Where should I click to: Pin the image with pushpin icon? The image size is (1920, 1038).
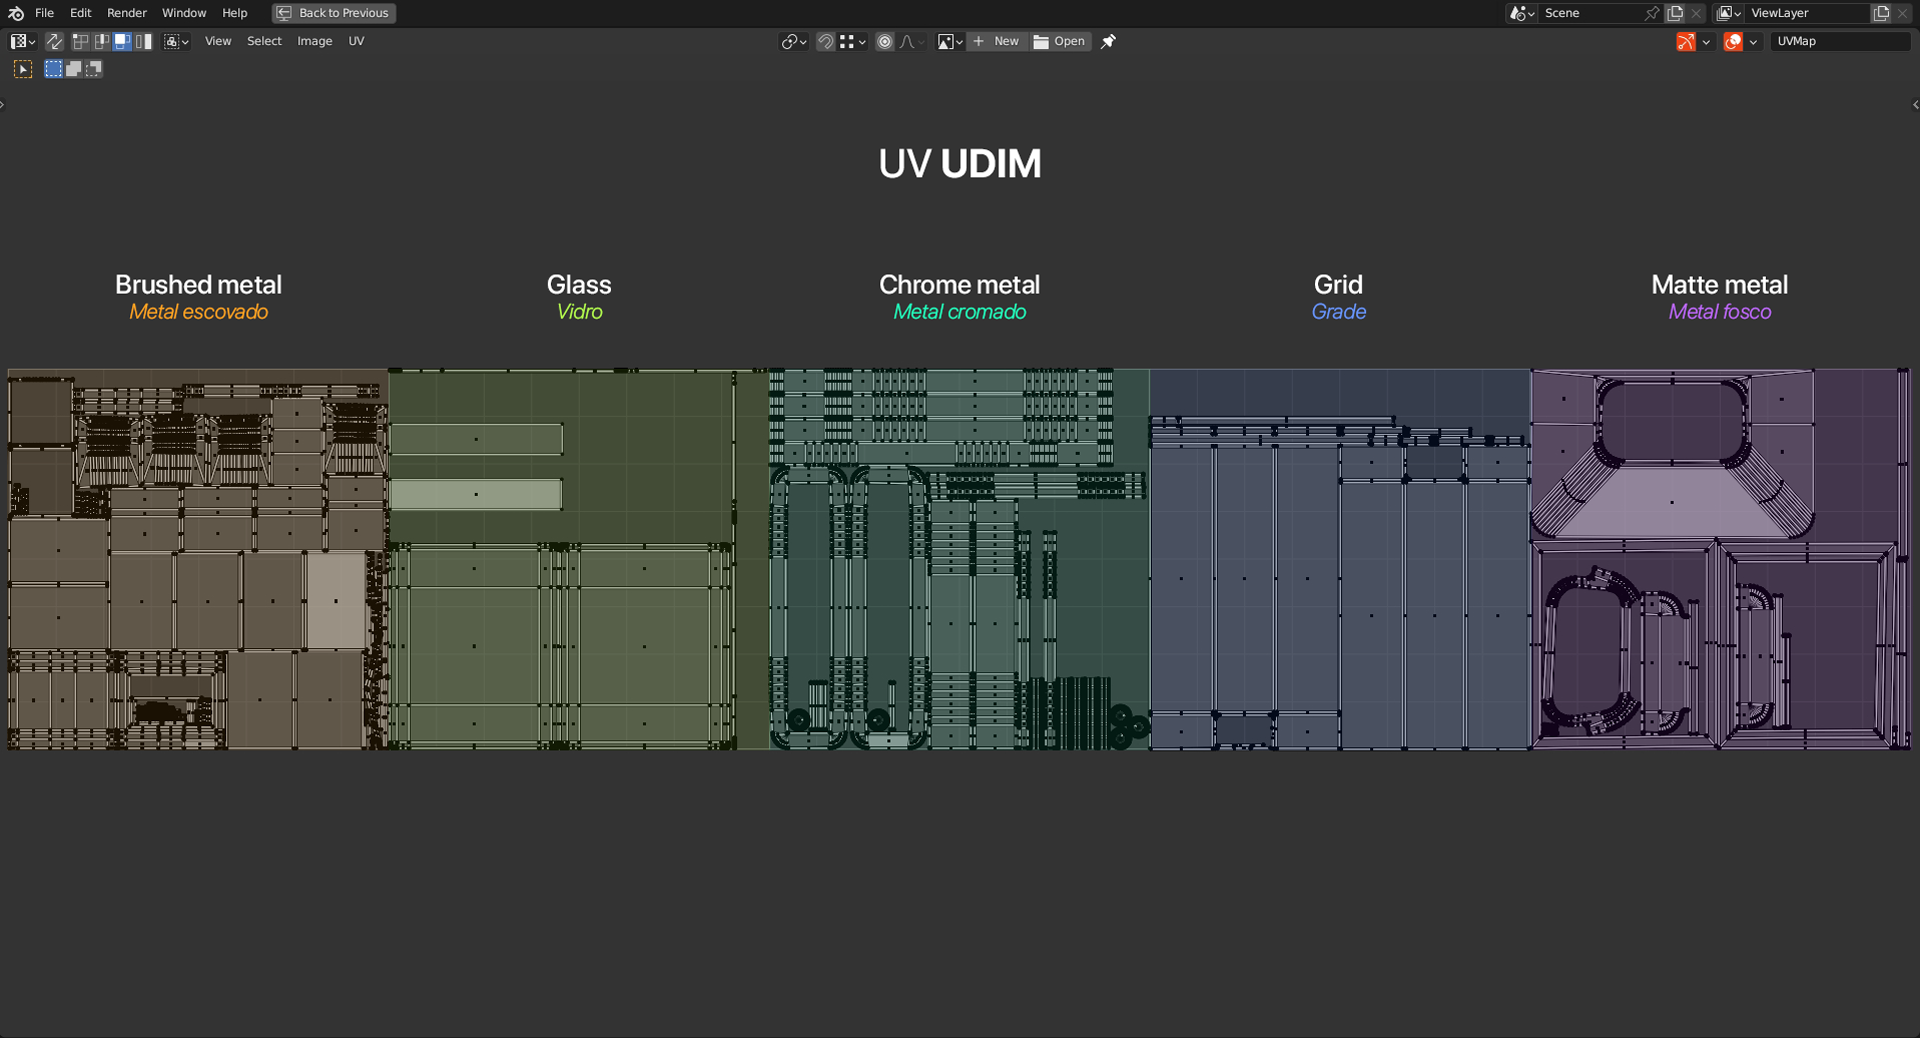1108,41
